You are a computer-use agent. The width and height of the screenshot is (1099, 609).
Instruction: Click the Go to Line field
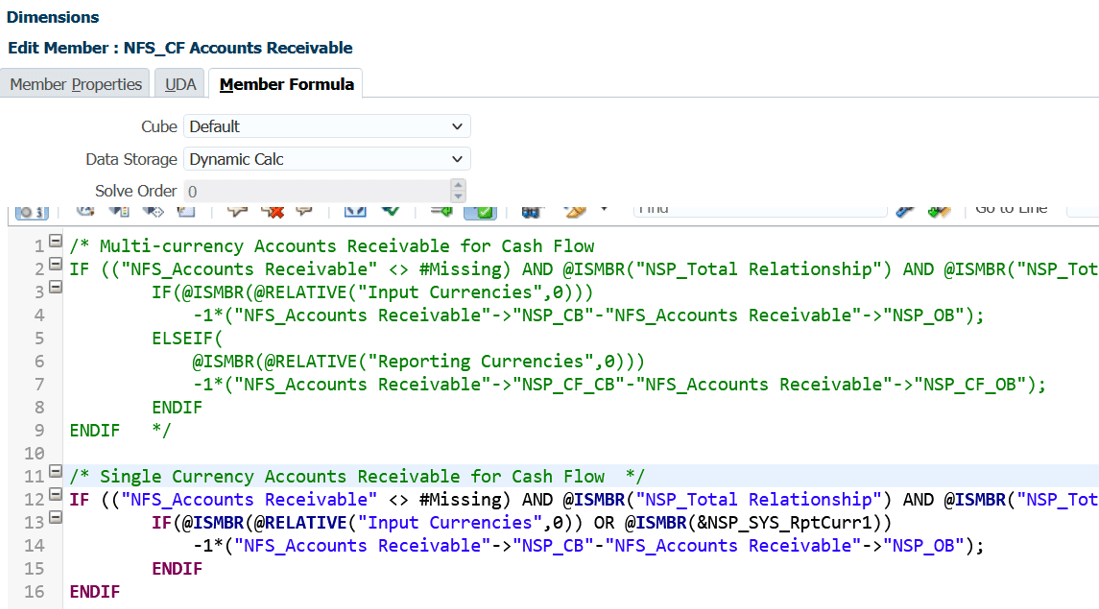pyautogui.click(x=1082, y=210)
